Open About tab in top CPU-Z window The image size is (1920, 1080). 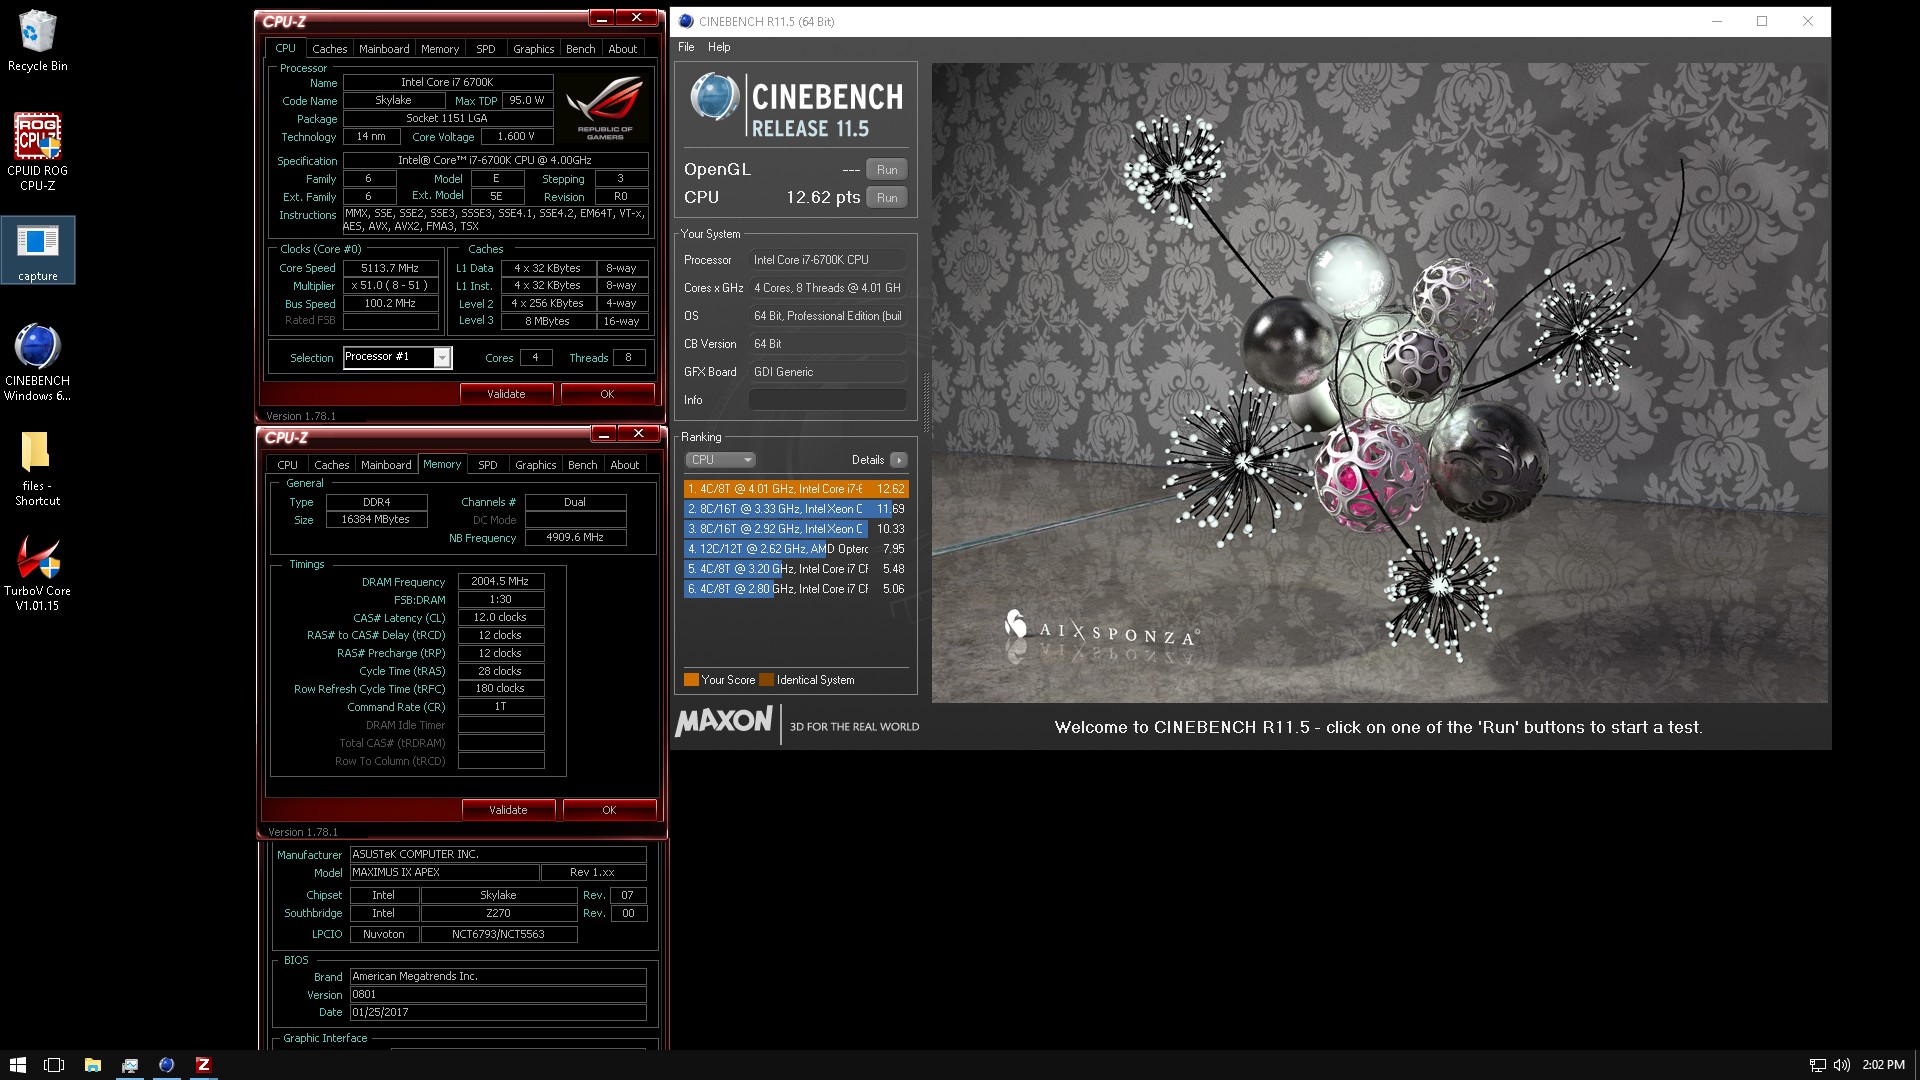coord(623,49)
